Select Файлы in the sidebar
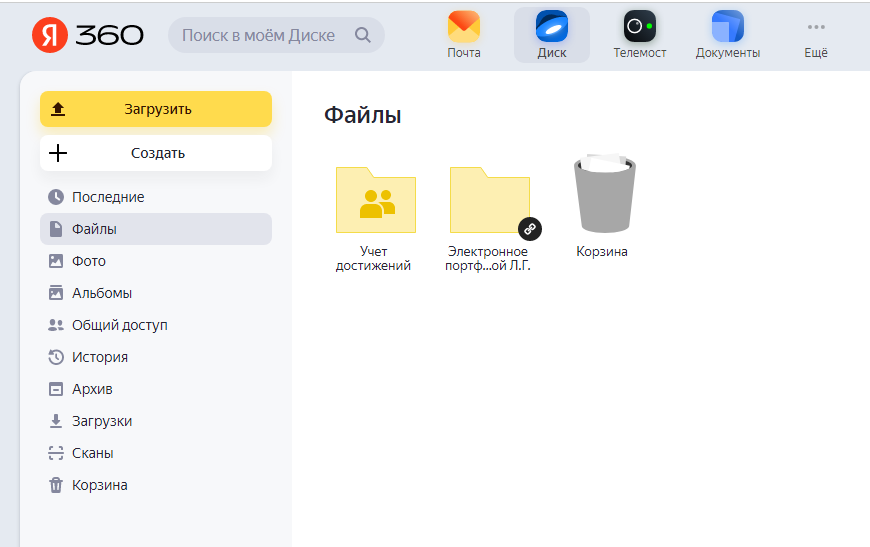The image size is (870, 547). click(x=156, y=229)
